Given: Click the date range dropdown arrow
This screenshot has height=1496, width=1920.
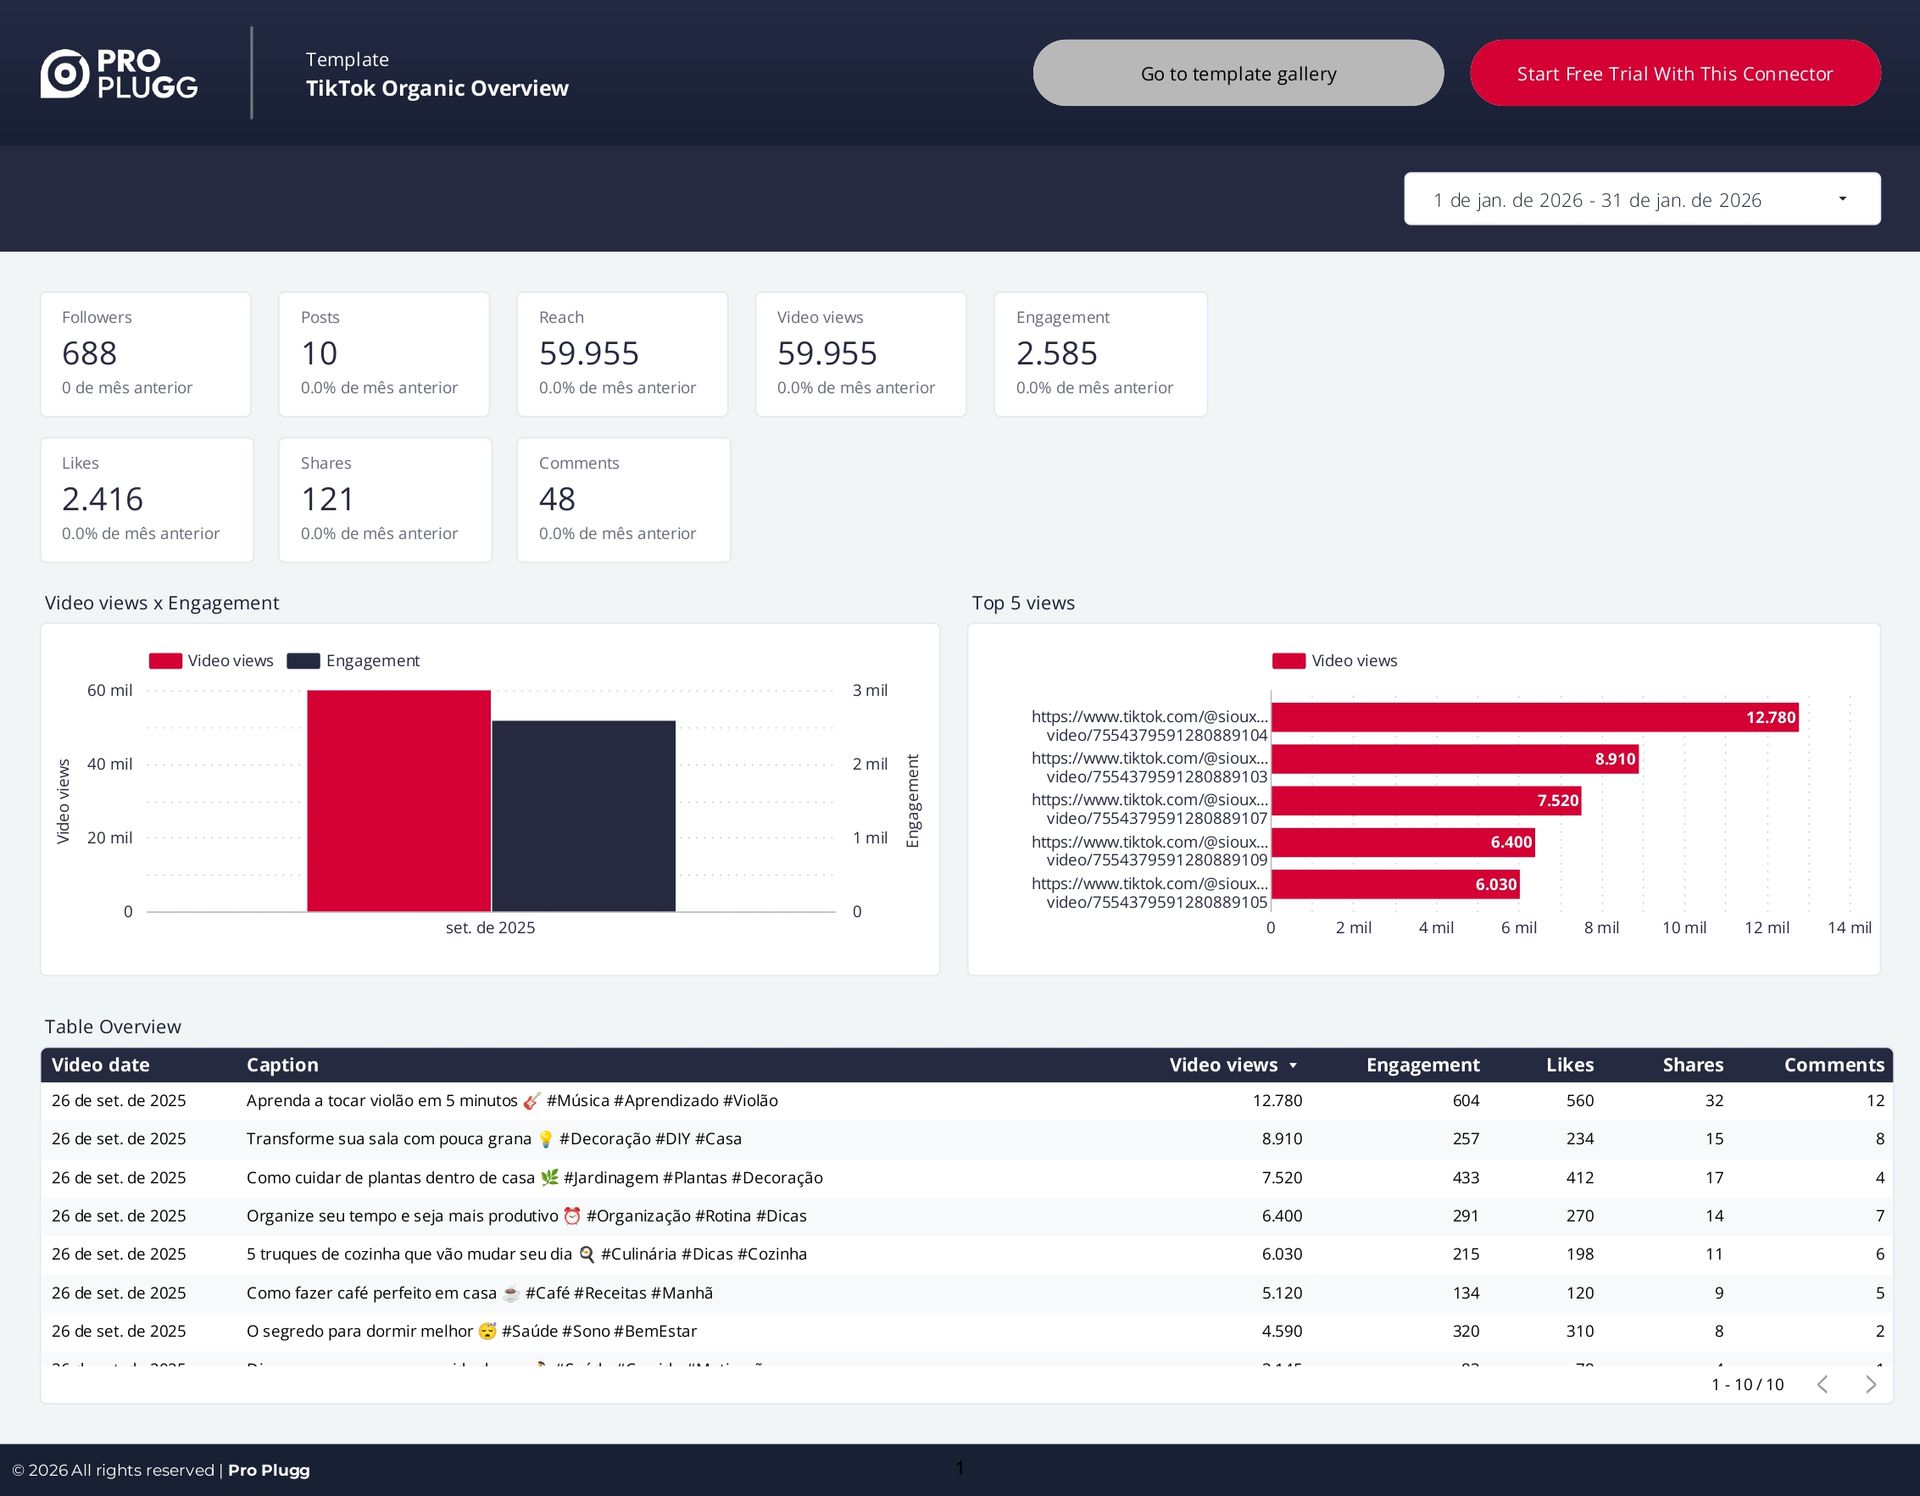Looking at the screenshot, I should tap(1842, 199).
